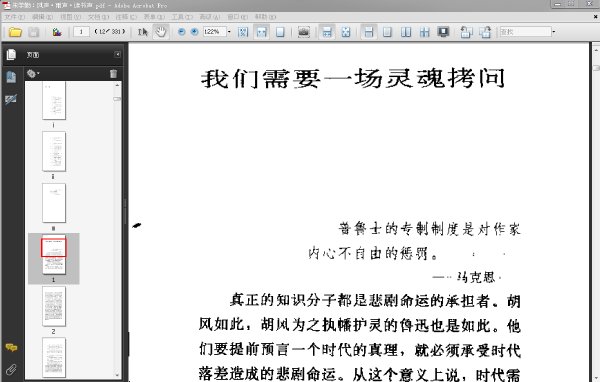Click the grayed Save disk icon
600x382 pixels.
pyautogui.click(x=34, y=32)
